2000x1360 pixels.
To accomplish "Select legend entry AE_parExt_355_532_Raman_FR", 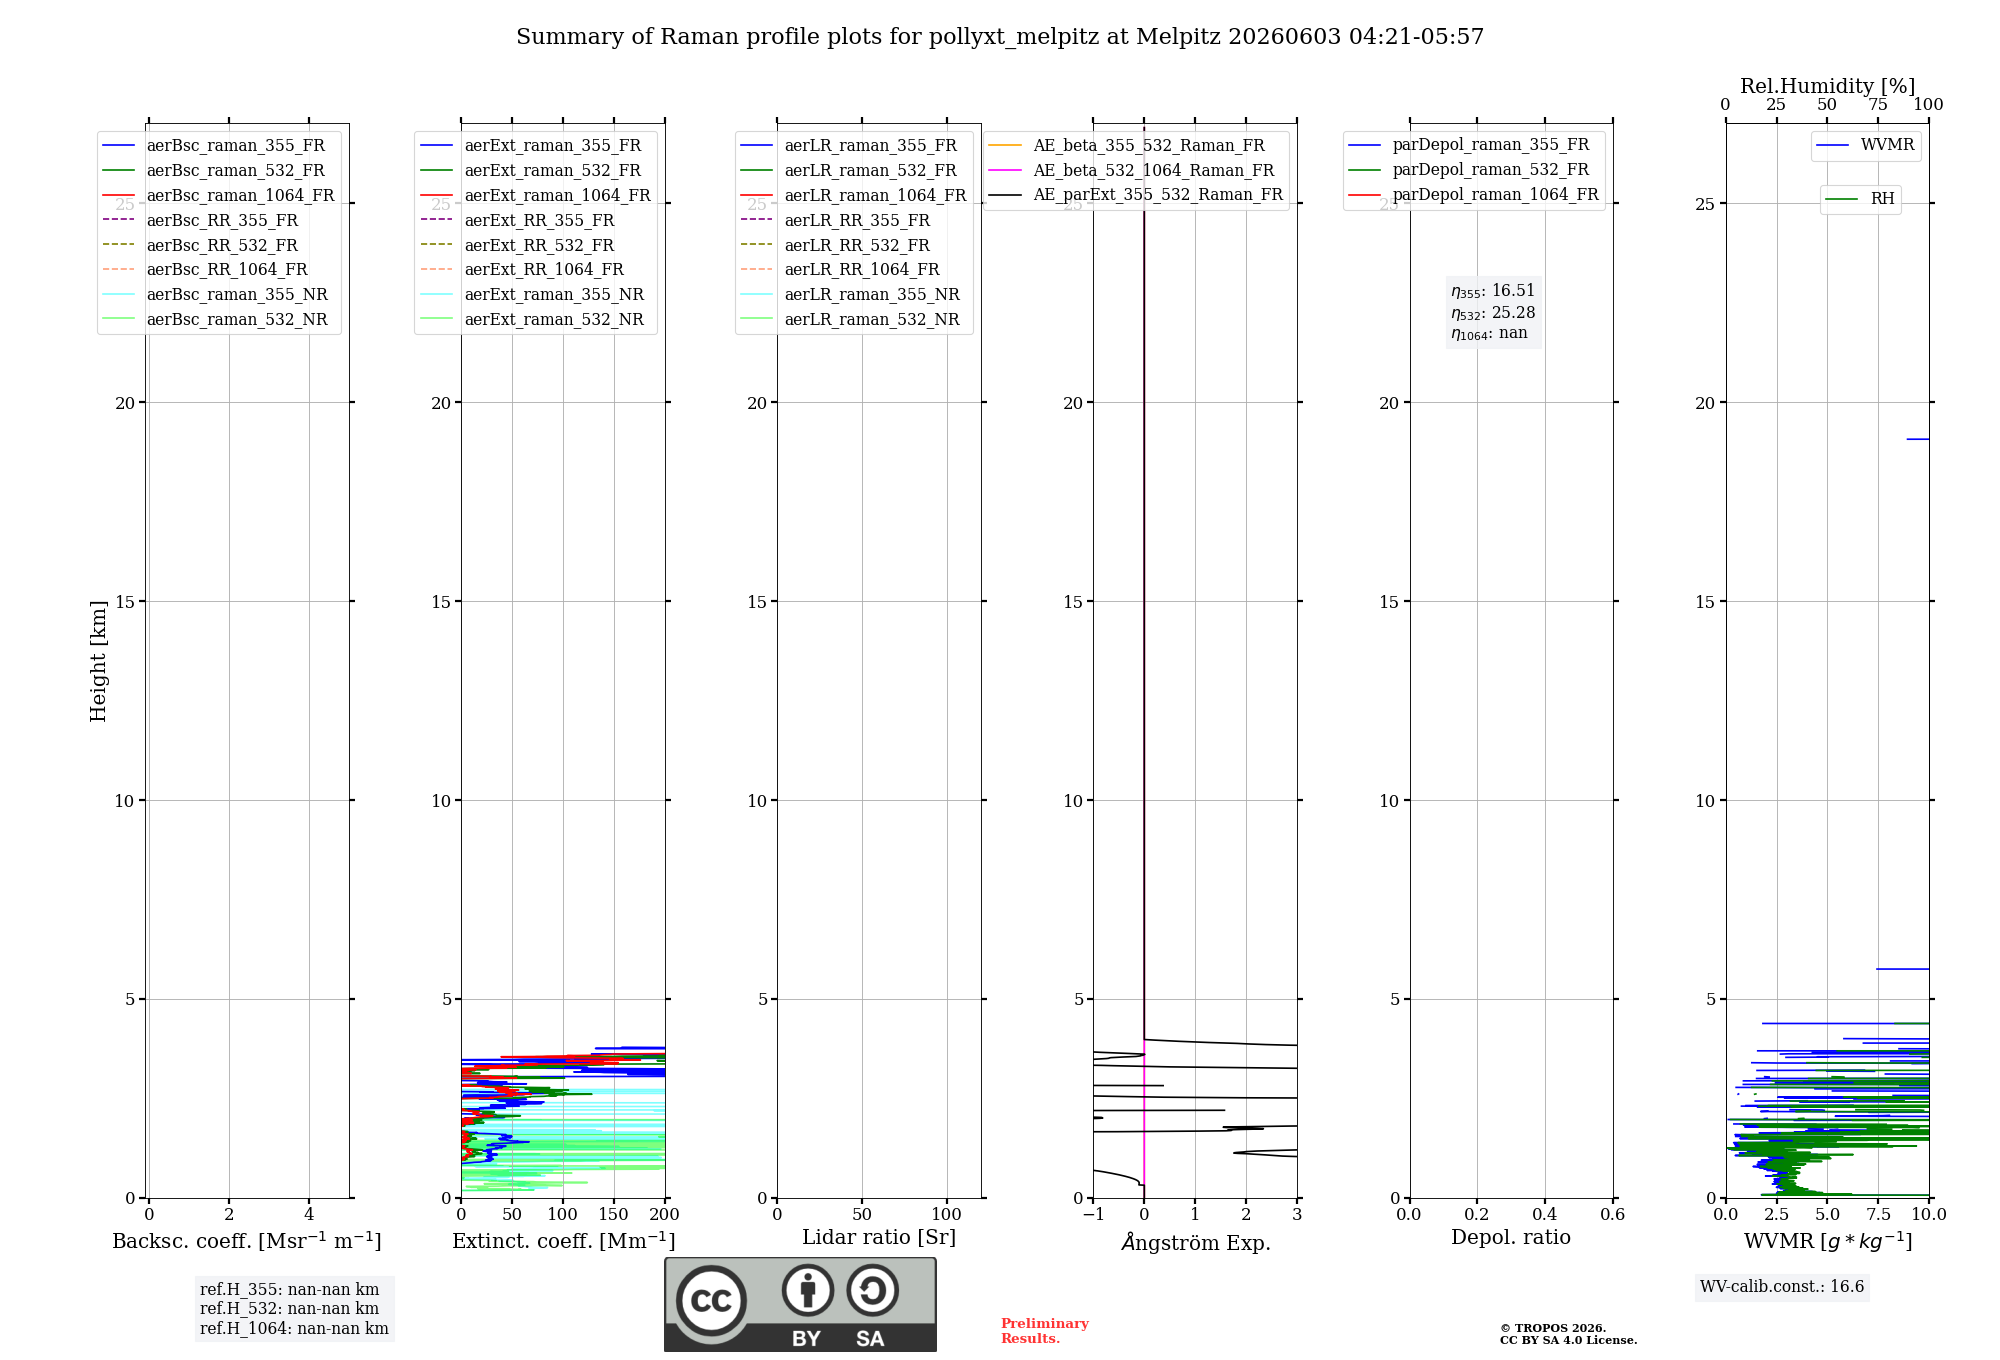I will point(1136,195).
